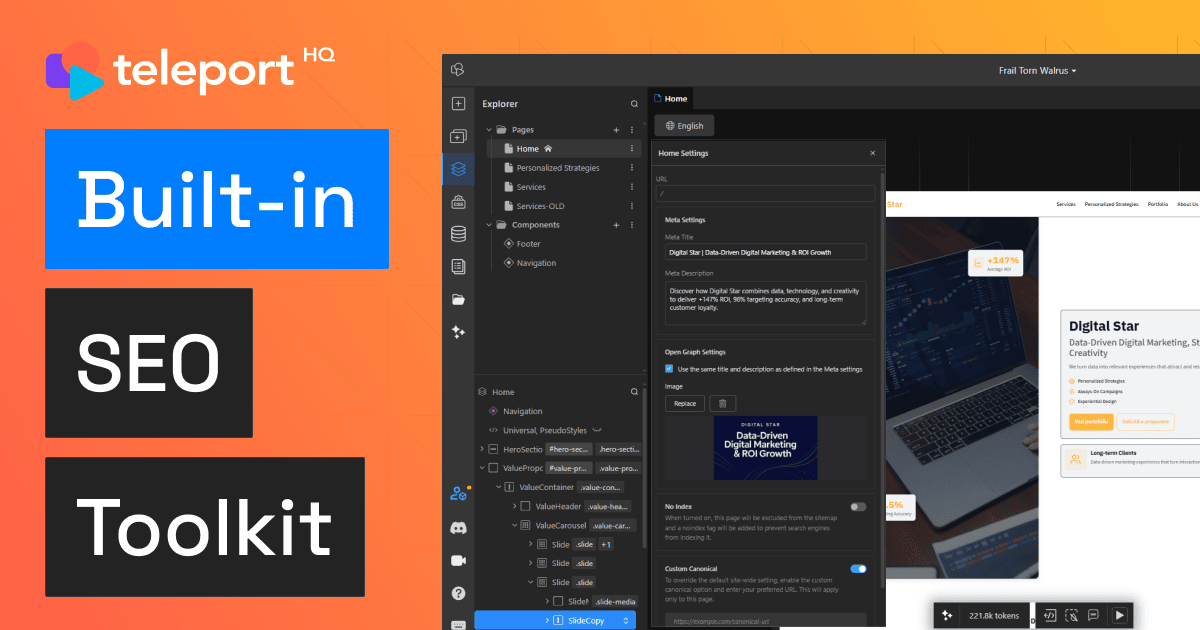
Task: Open Components folder options menu
Action: click(632, 225)
